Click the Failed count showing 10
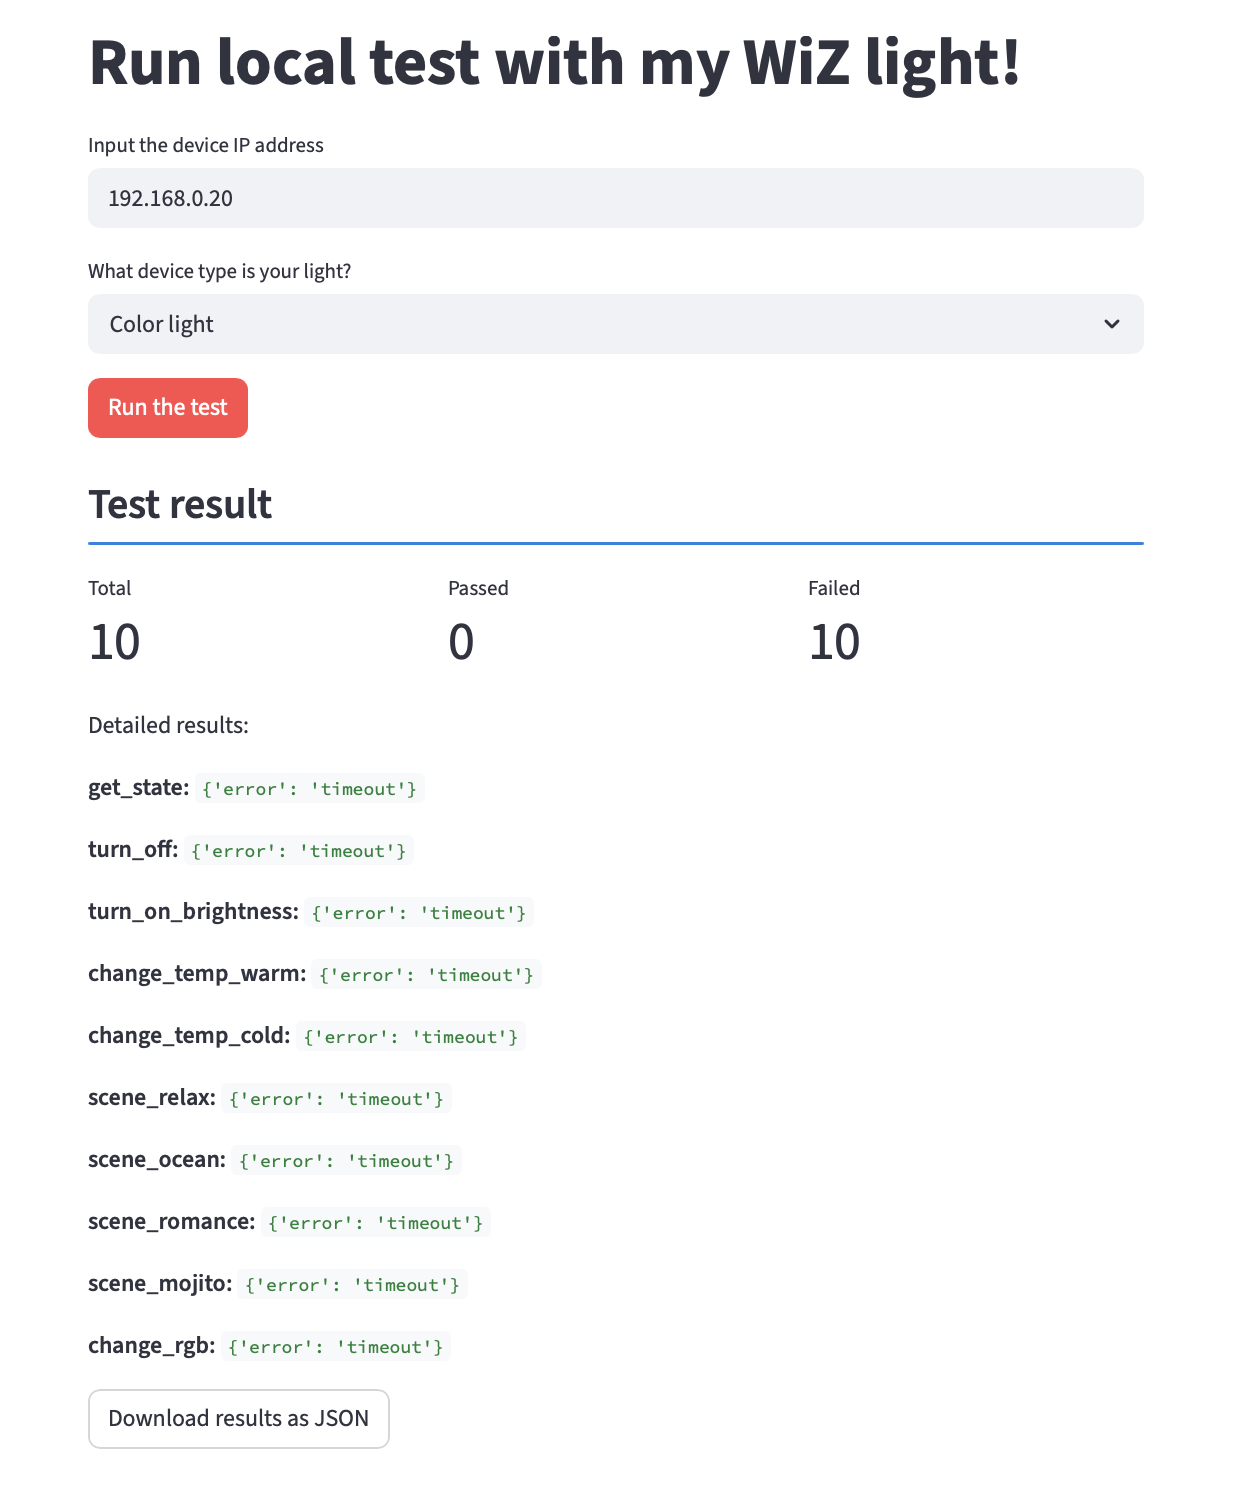Viewport: 1250px width, 1502px height. point(833,641)
